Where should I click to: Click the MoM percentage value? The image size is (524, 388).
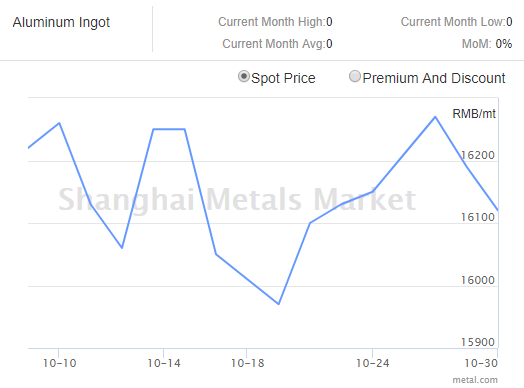504,44
